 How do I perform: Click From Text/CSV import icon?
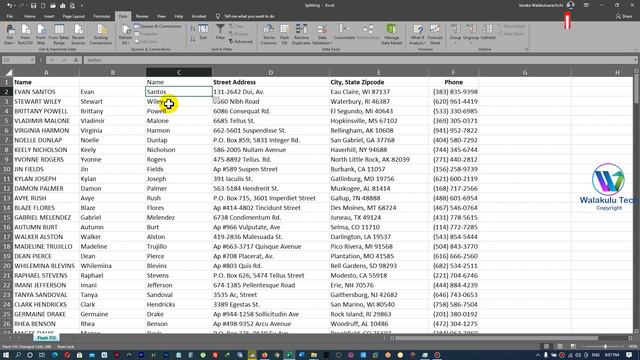(x=25, y=34)
